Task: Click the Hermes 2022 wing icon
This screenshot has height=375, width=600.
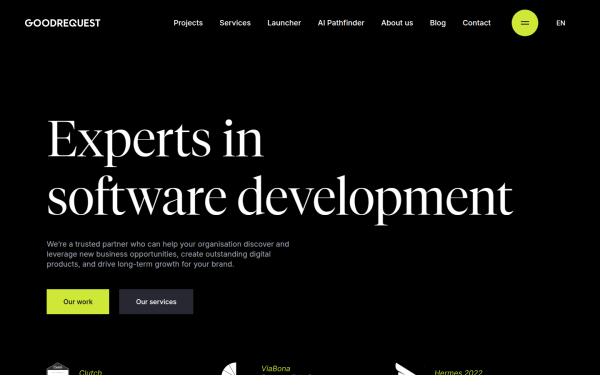Action: tap(406, 369)
